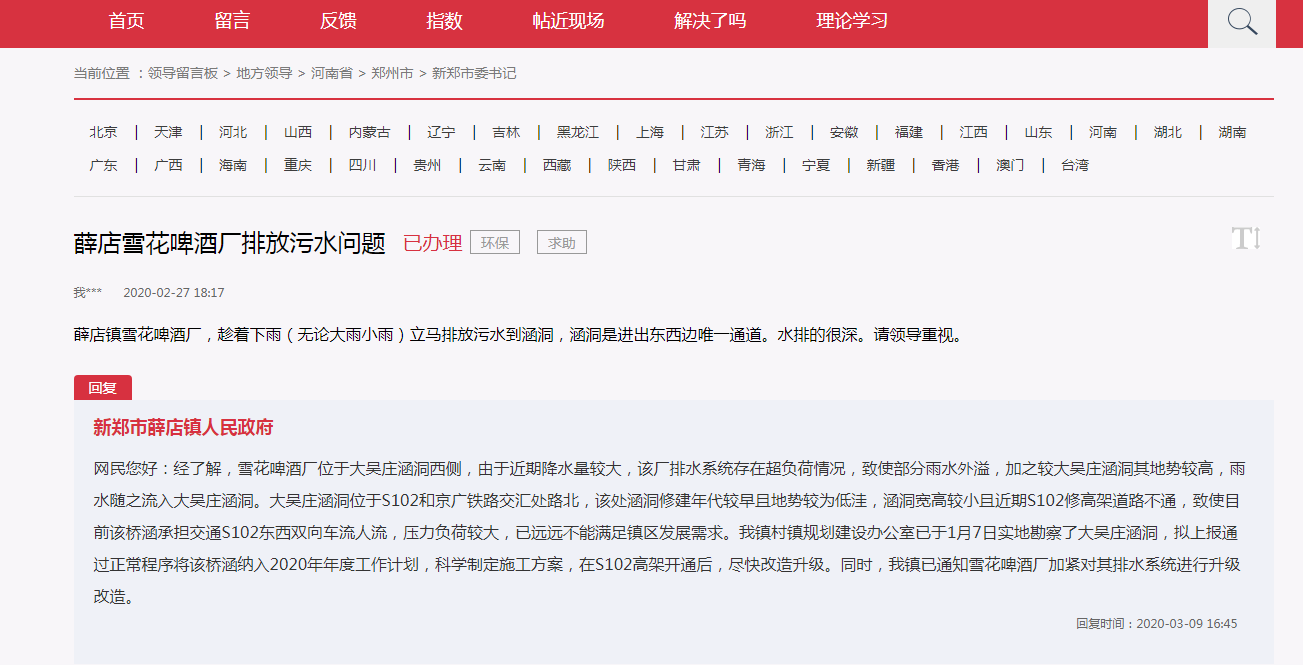Go to 首页 in the top navigation
This screenshot has width=1303, height=665.
point(127,21)
